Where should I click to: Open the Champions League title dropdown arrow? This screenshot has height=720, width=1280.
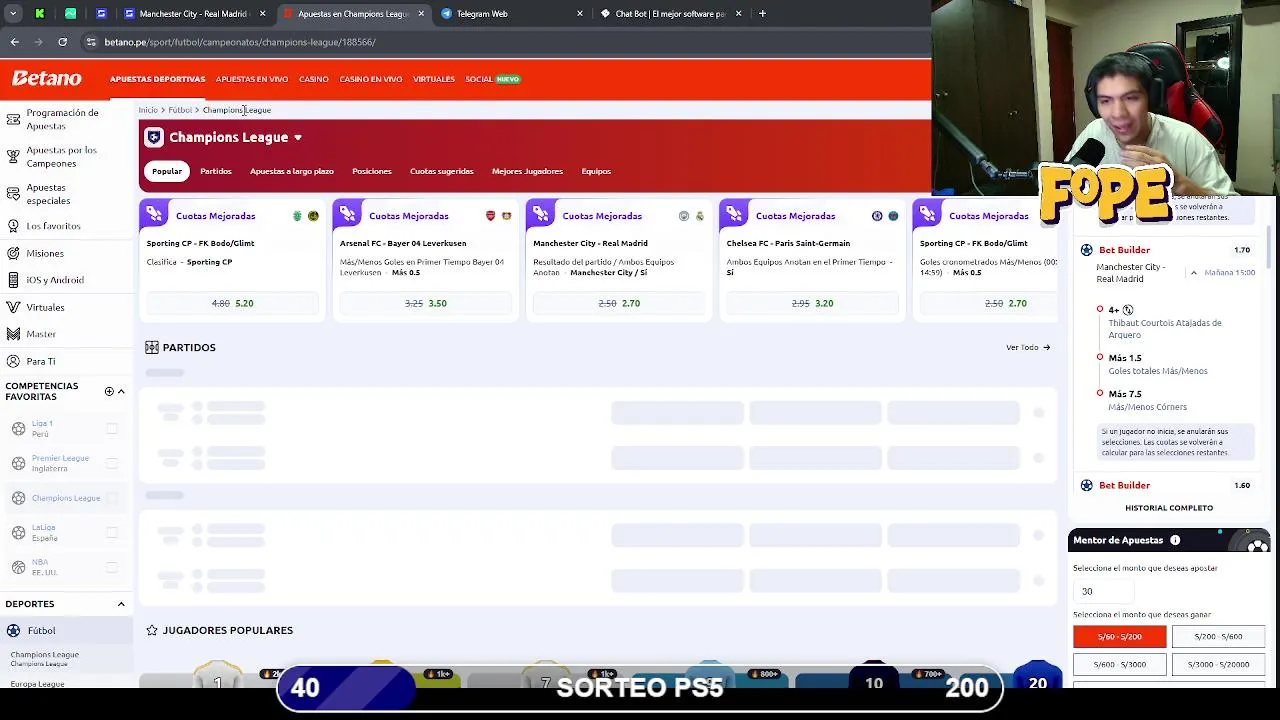(298, 138)
